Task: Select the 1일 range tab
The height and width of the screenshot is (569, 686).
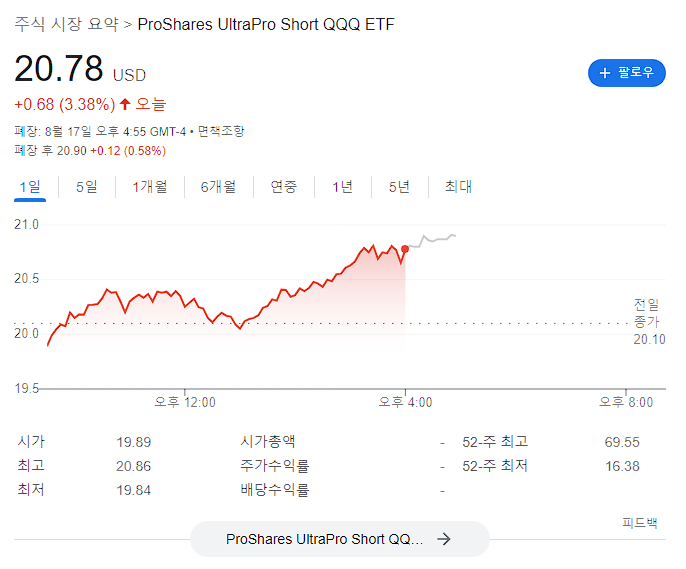Action: pyautogui.click(x=30, y=187)
